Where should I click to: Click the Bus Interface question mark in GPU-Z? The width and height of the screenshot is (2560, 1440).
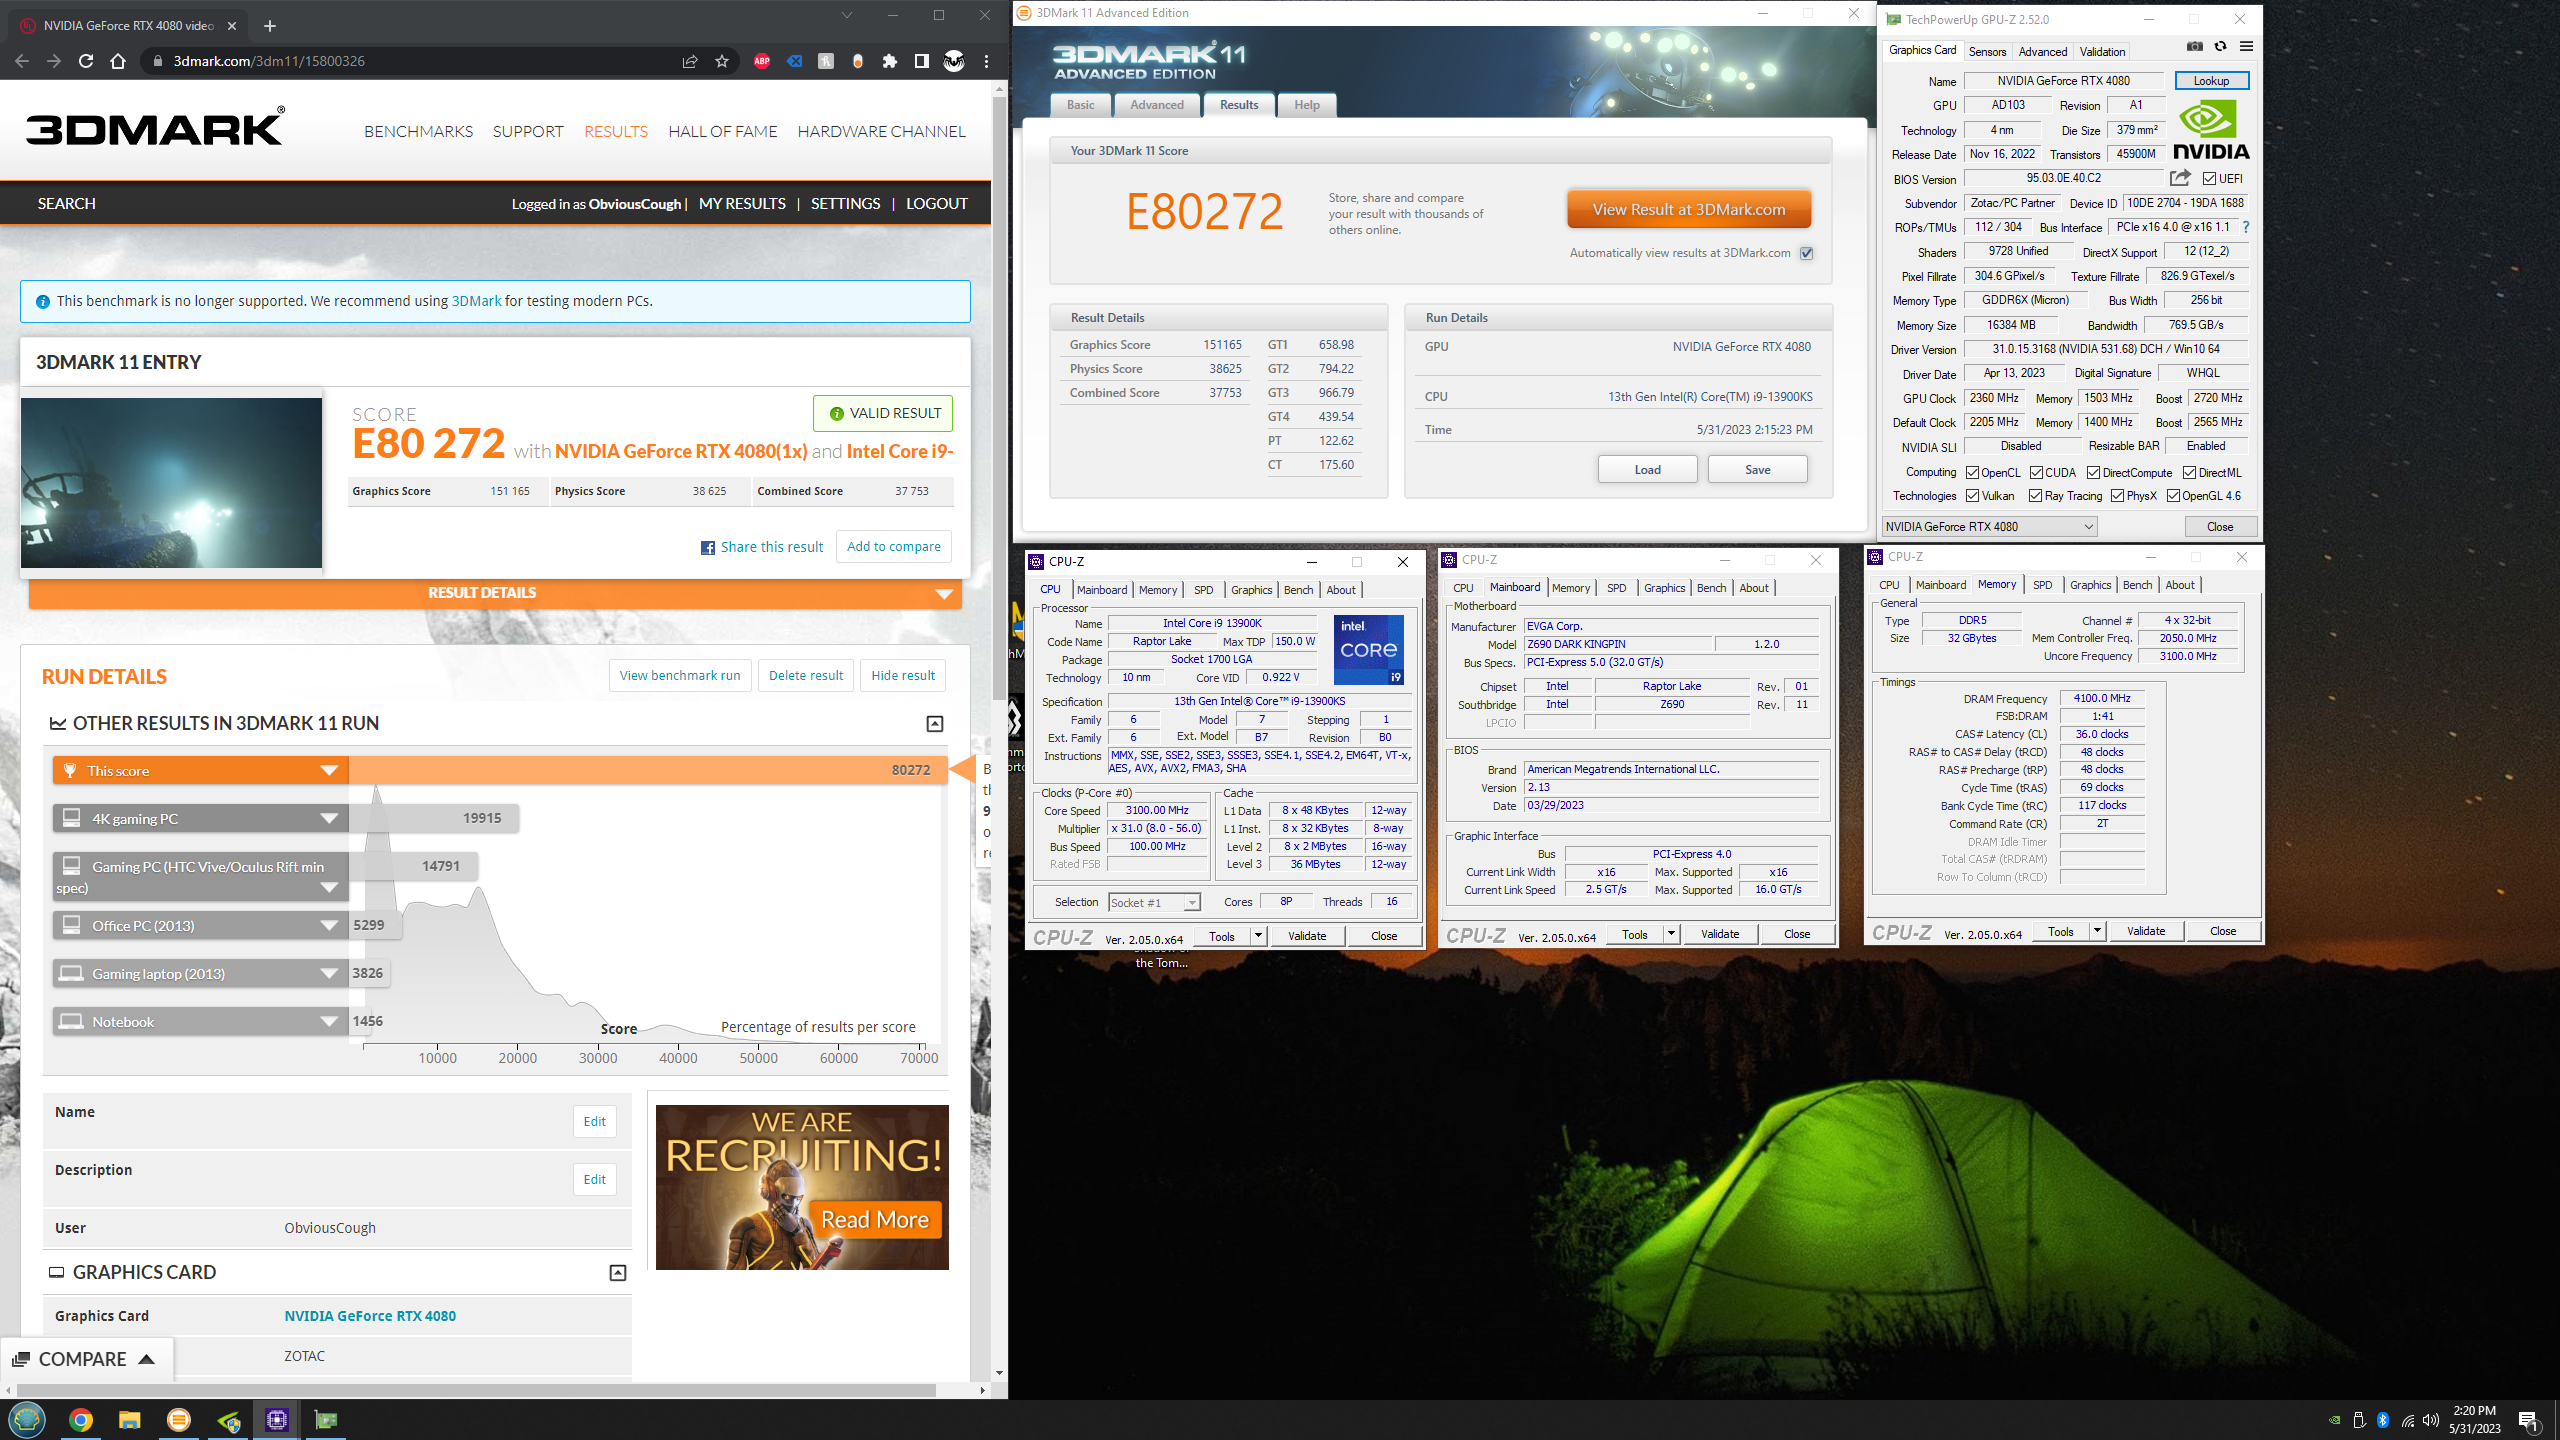(2245, 227)
